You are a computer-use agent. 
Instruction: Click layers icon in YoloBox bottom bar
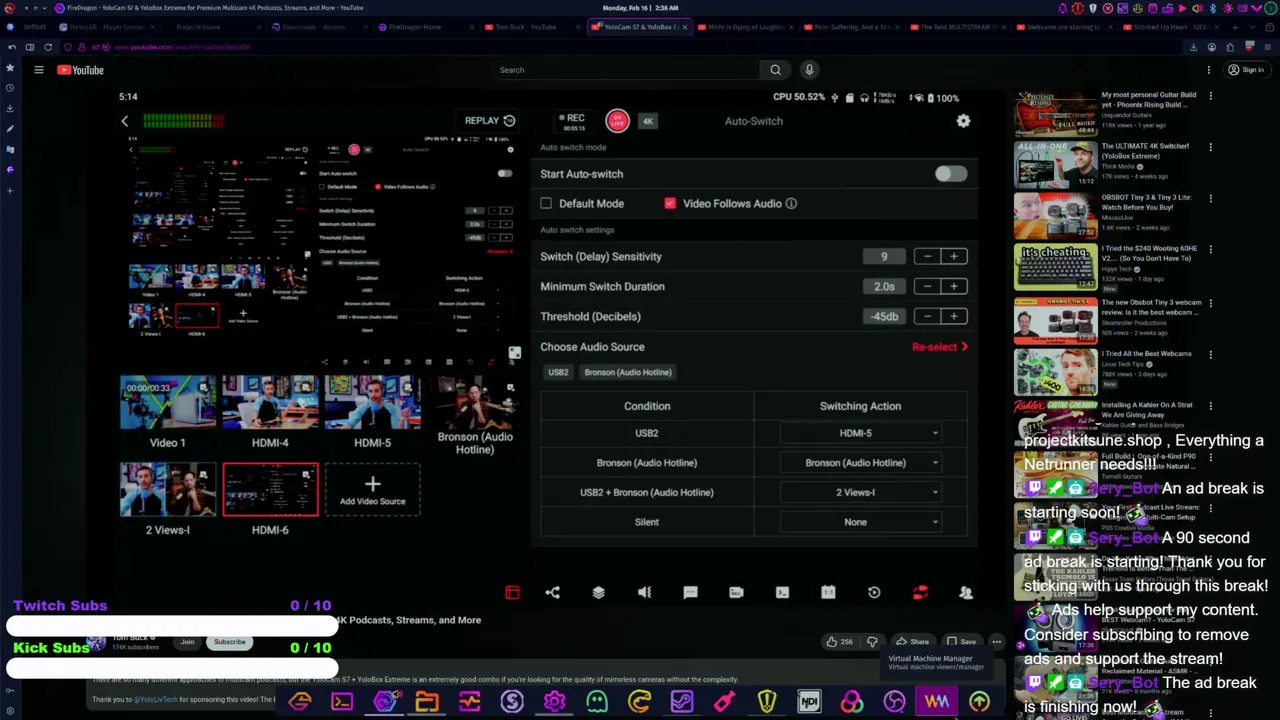tap(598, 593)
